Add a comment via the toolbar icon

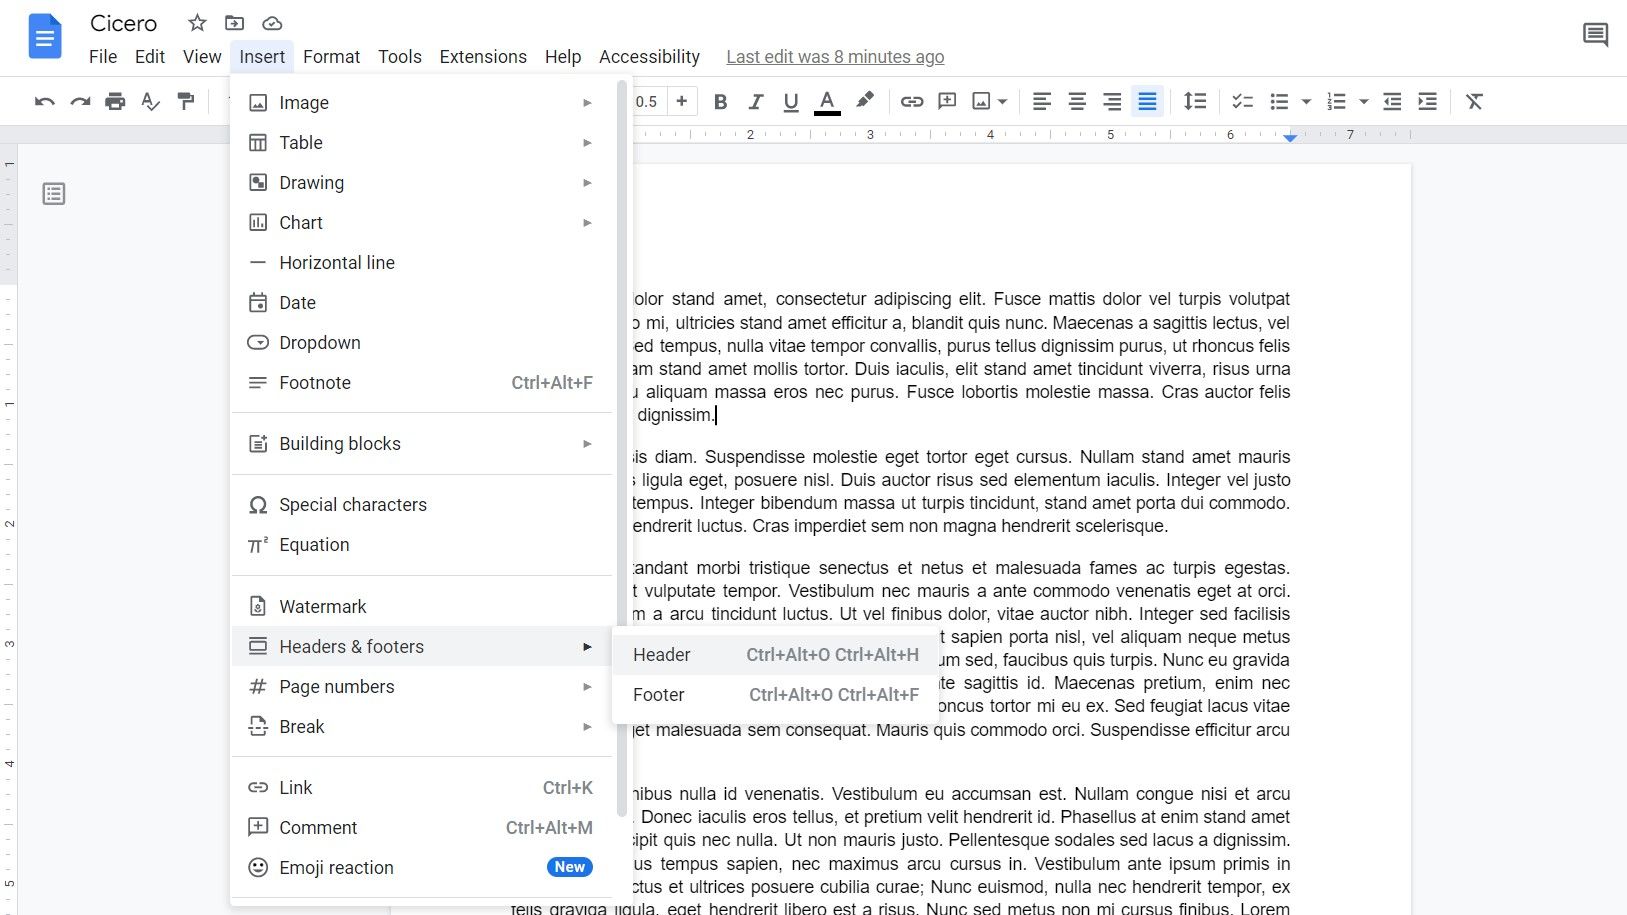(947, 101)
